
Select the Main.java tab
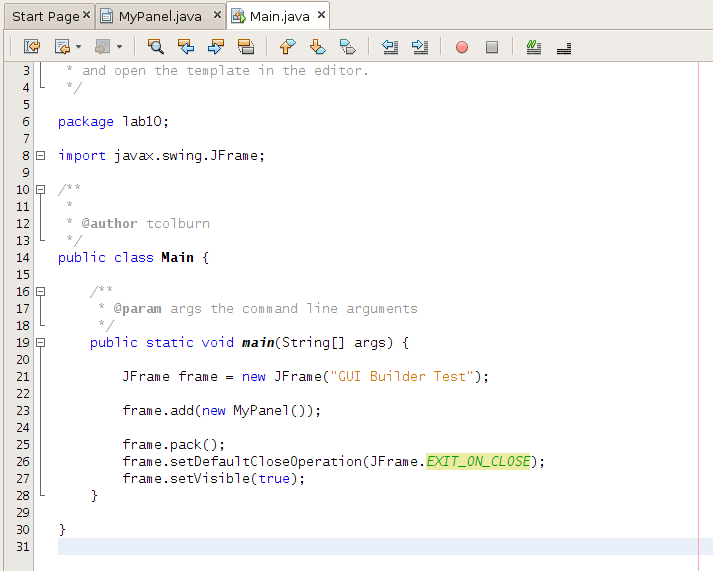point(279,17)
